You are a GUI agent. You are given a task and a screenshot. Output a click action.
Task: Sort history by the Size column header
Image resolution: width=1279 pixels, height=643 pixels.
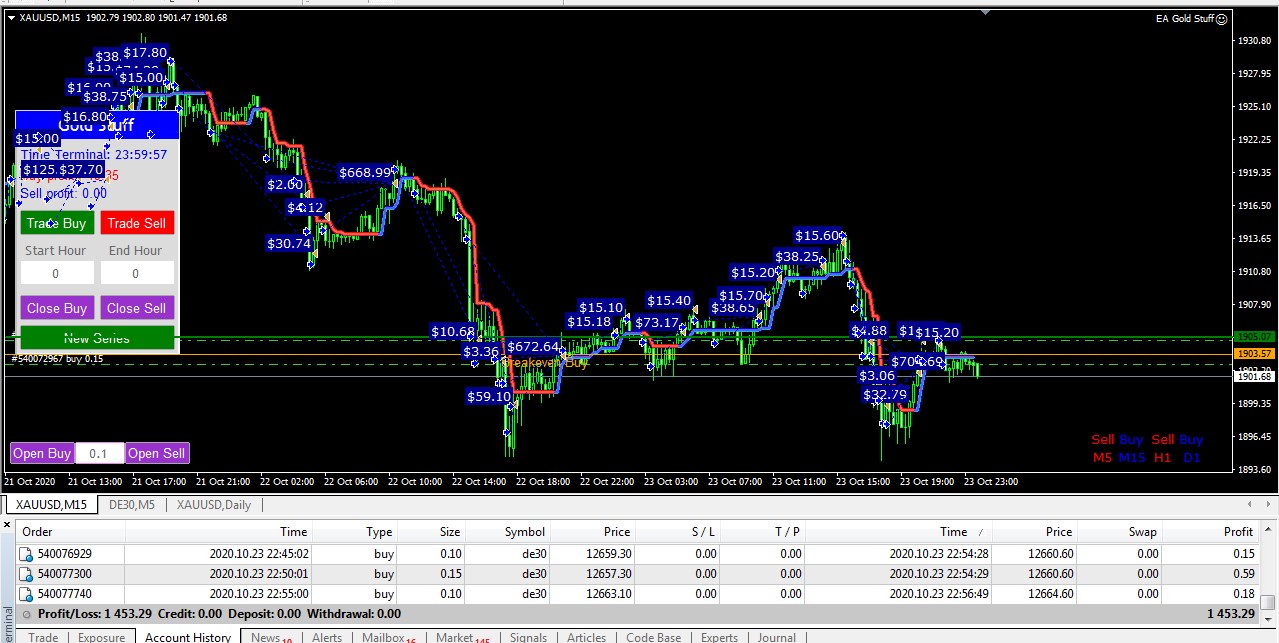pos(433,532)
